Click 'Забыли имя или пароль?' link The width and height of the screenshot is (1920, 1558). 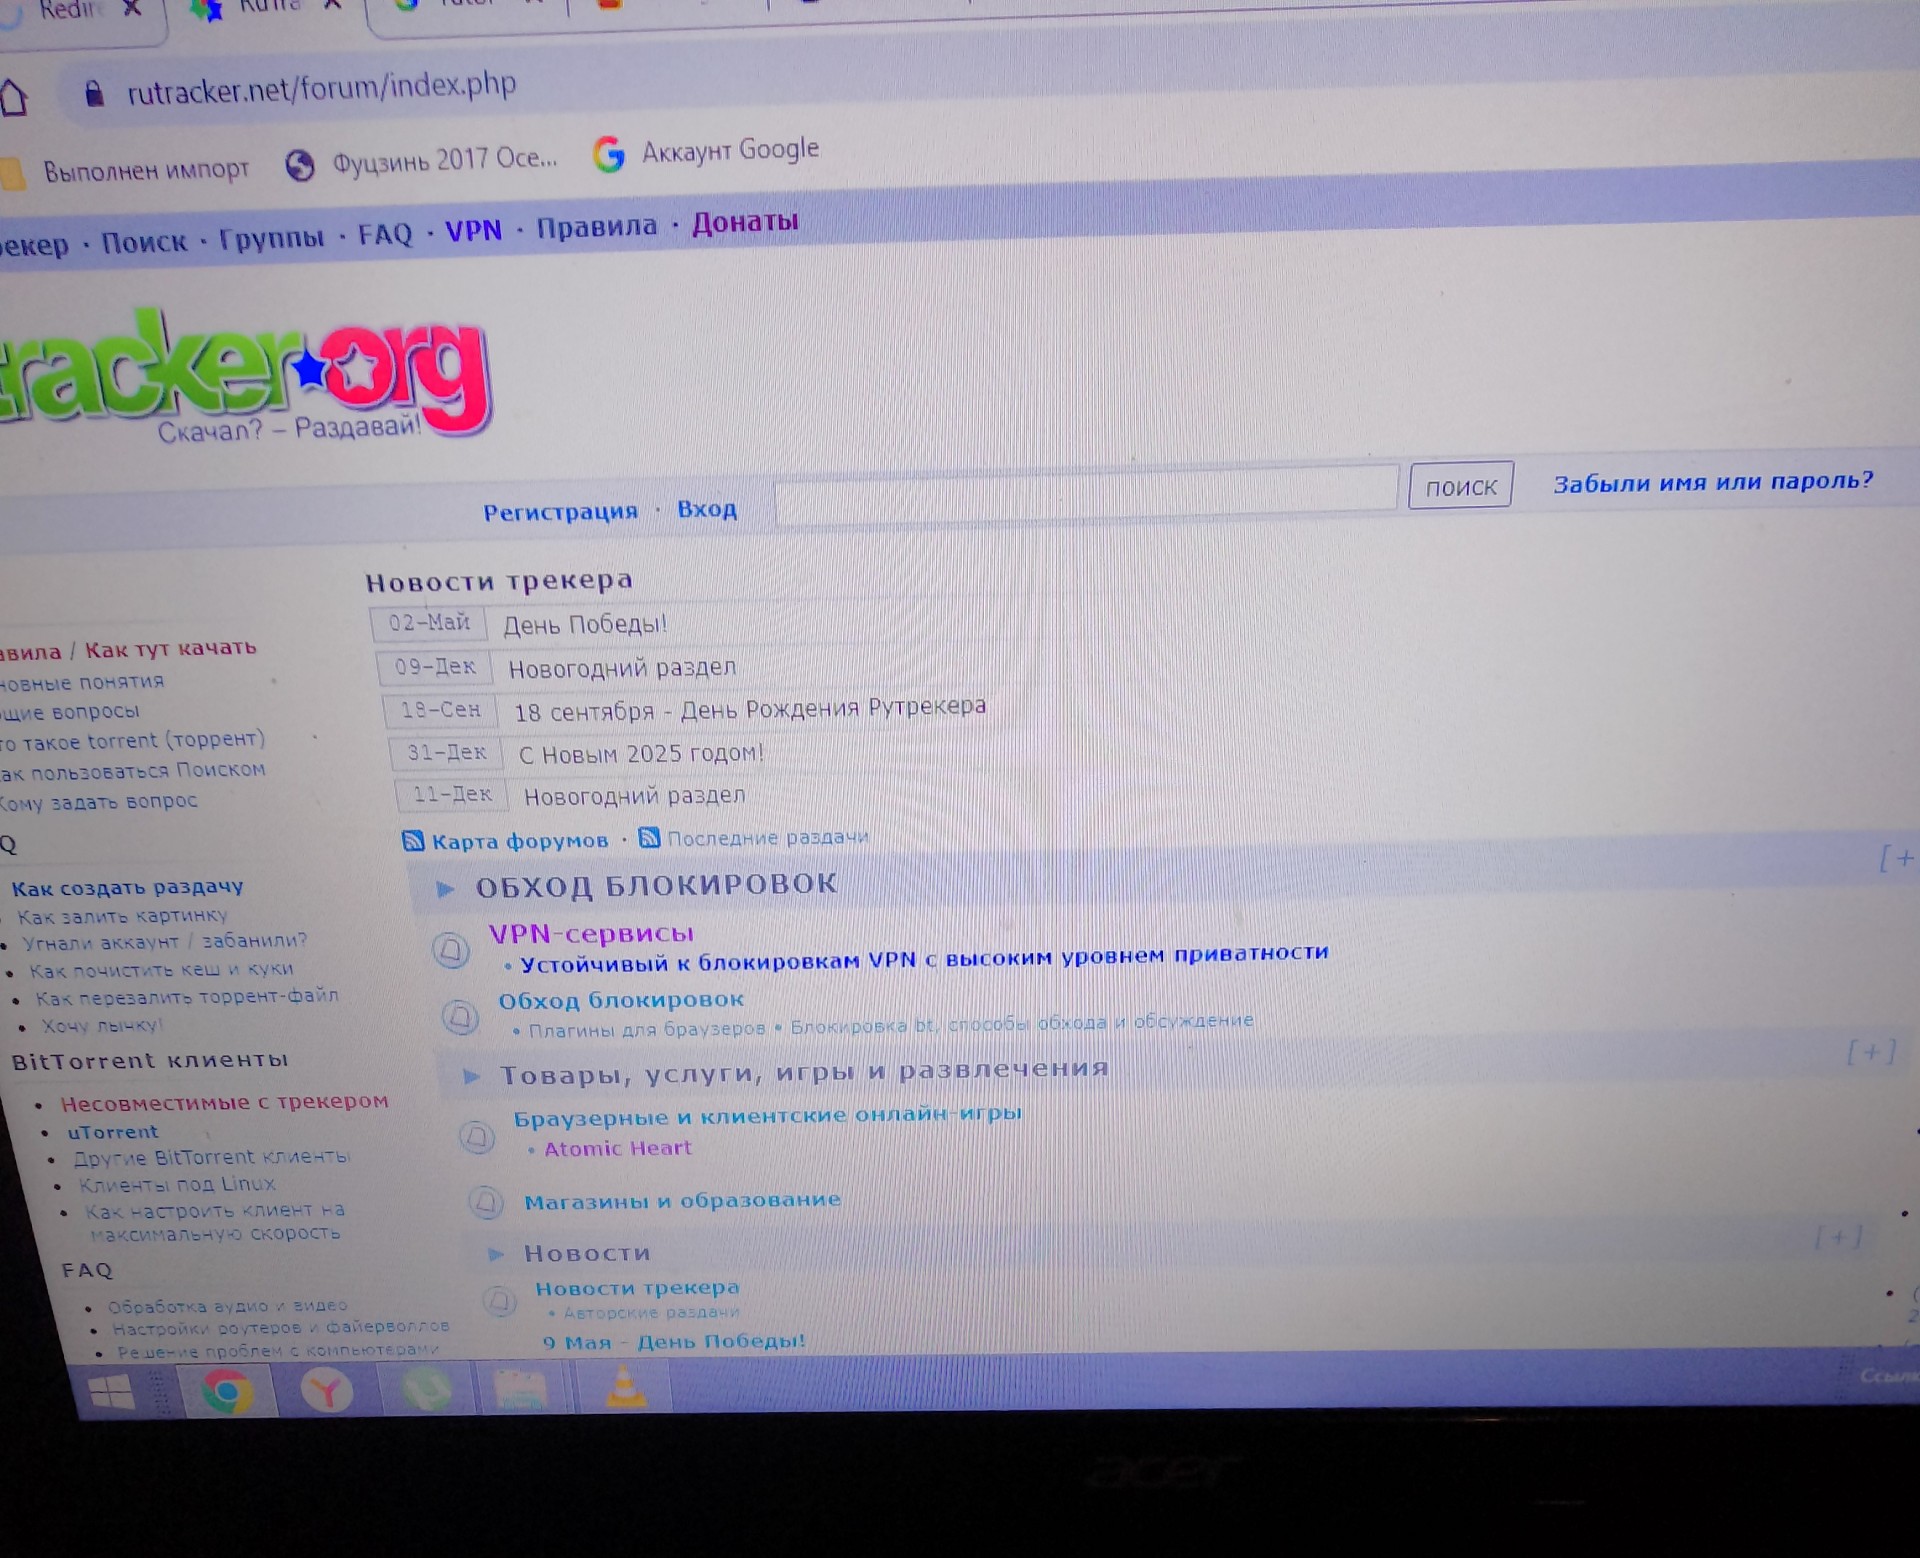tap(1713, 482)
